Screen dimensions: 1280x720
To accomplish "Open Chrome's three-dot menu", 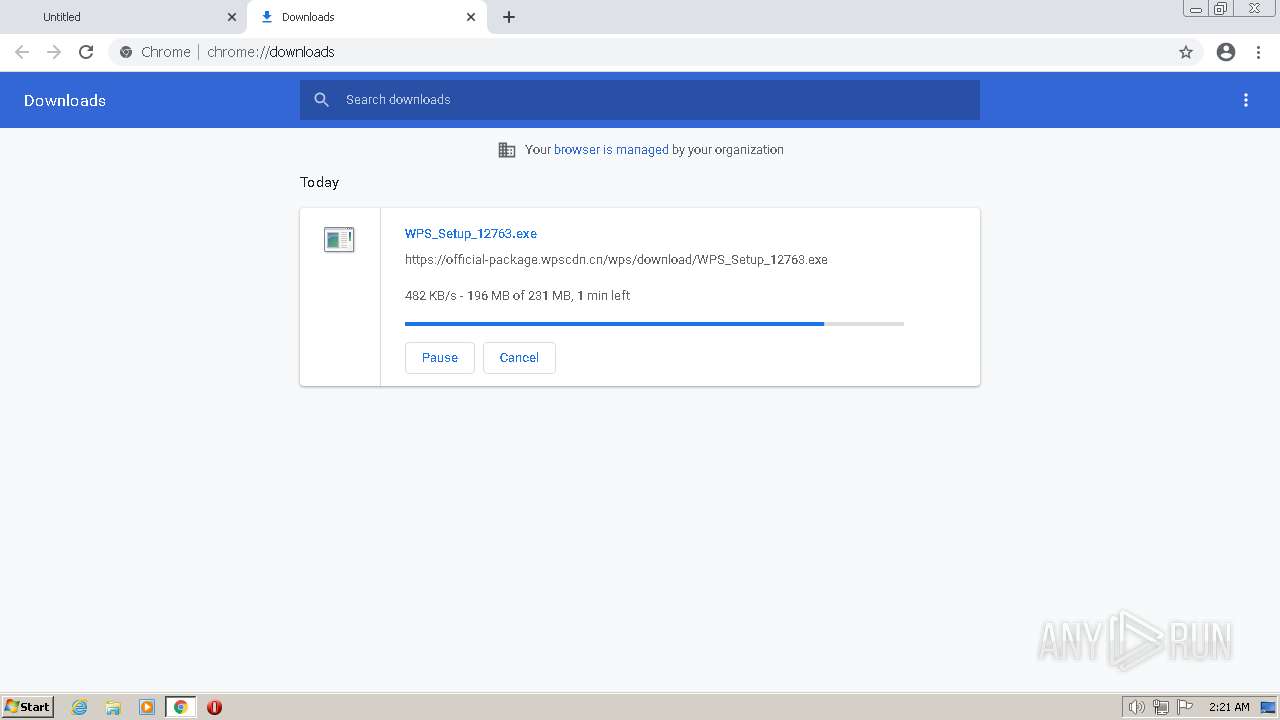I will tap(1258, 52).
